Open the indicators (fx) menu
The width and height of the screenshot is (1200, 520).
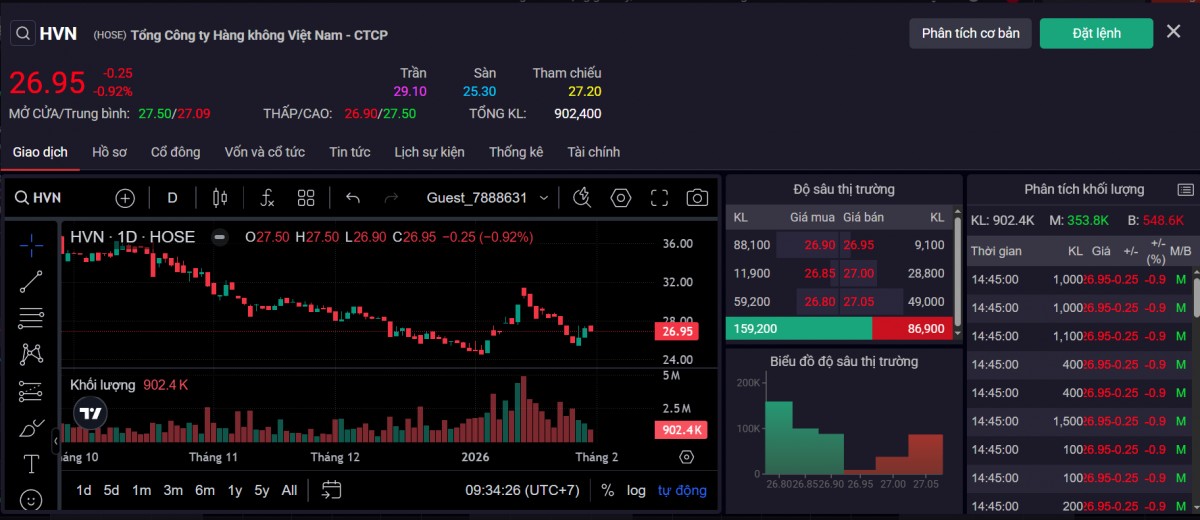point(267,198)
